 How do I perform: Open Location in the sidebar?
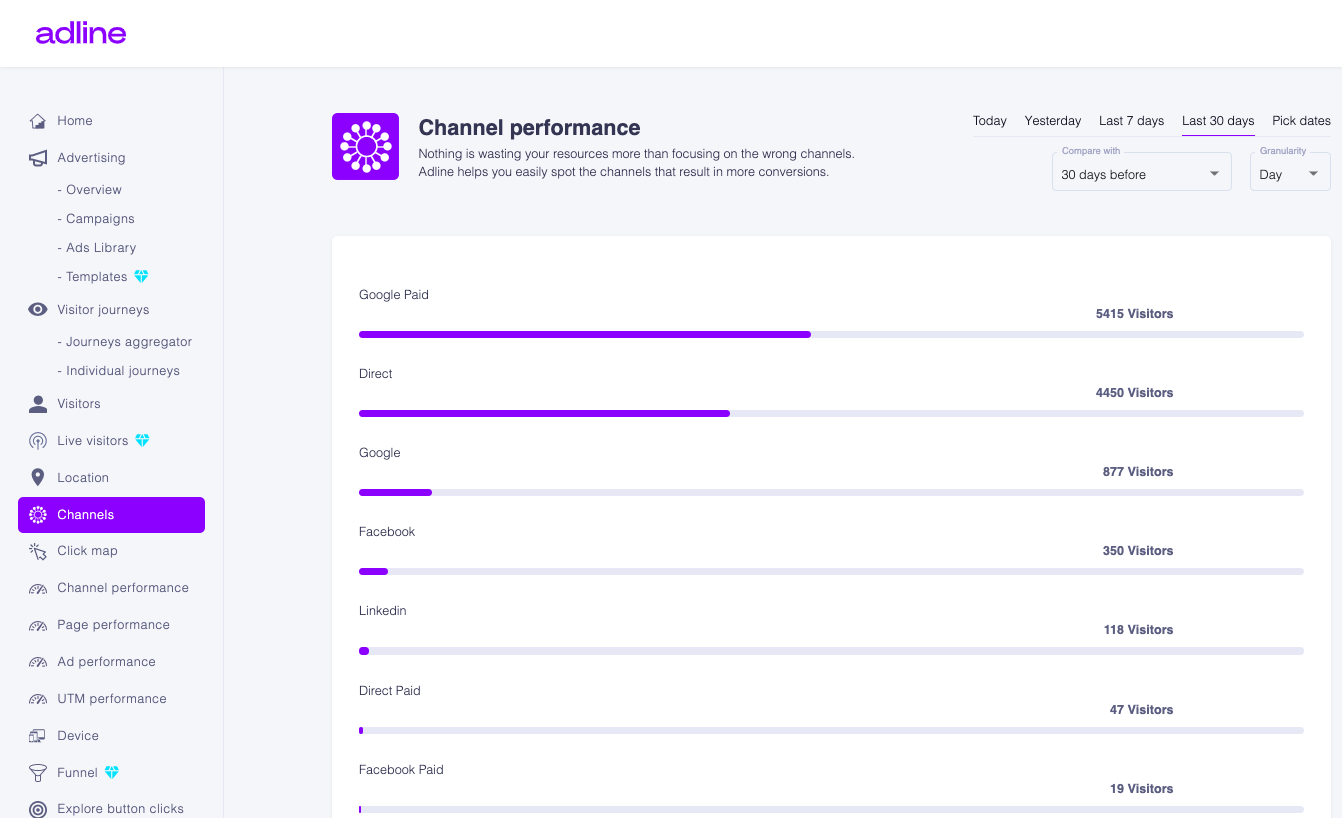point(83,478)
